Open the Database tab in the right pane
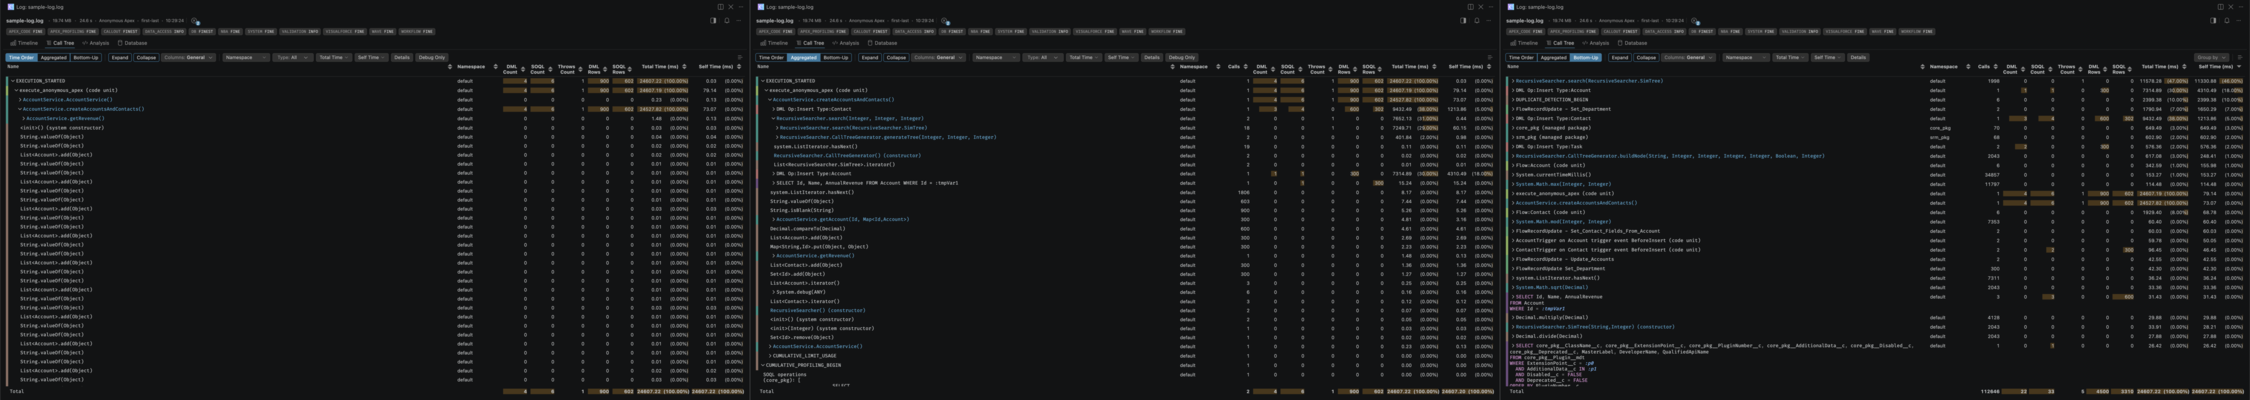Viewport: 2250px width, 400px height. [x=1632, y=43]
